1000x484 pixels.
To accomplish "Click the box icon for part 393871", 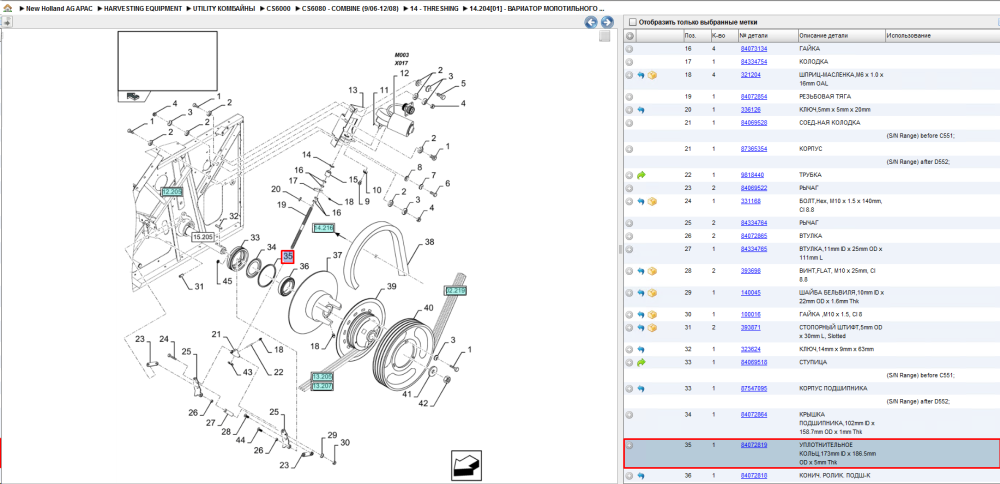I will 652,328.
